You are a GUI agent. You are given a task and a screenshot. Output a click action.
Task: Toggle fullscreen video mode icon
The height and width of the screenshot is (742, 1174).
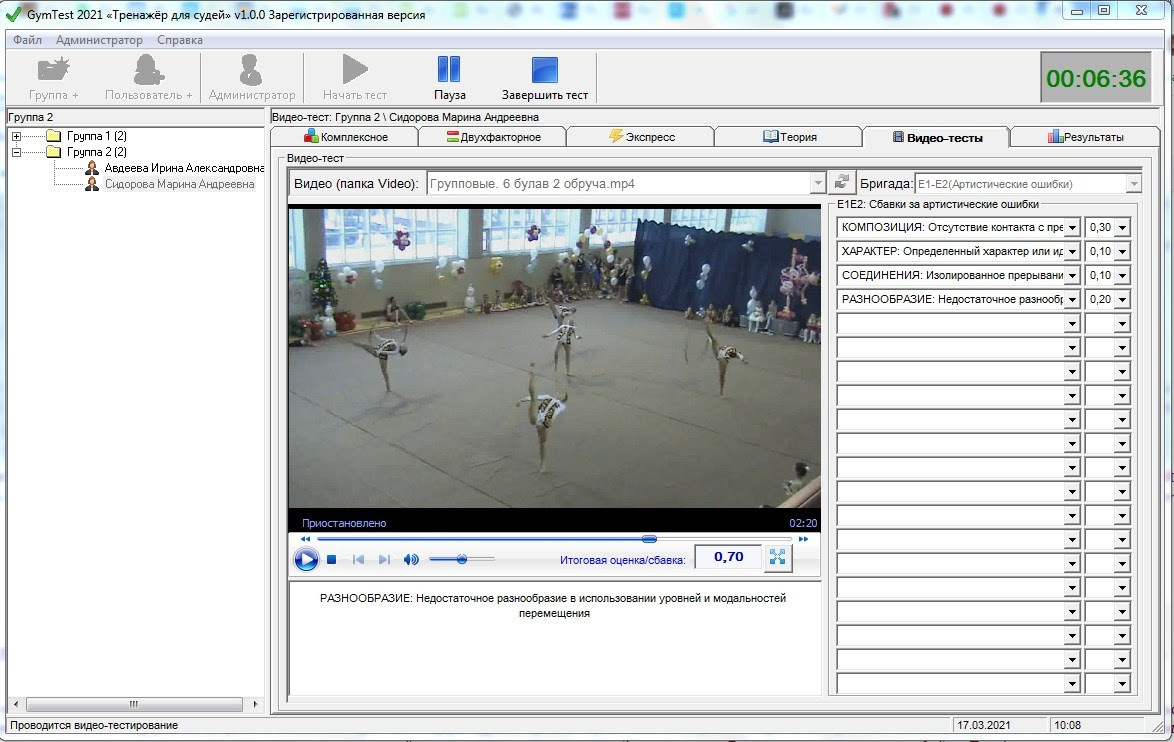click(777, 558)
